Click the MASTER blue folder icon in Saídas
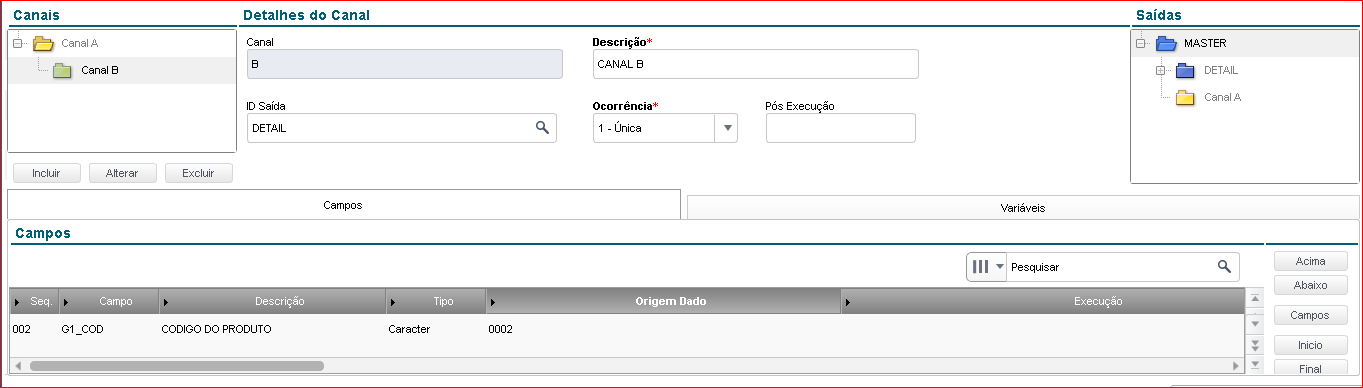 (1166, 44)
